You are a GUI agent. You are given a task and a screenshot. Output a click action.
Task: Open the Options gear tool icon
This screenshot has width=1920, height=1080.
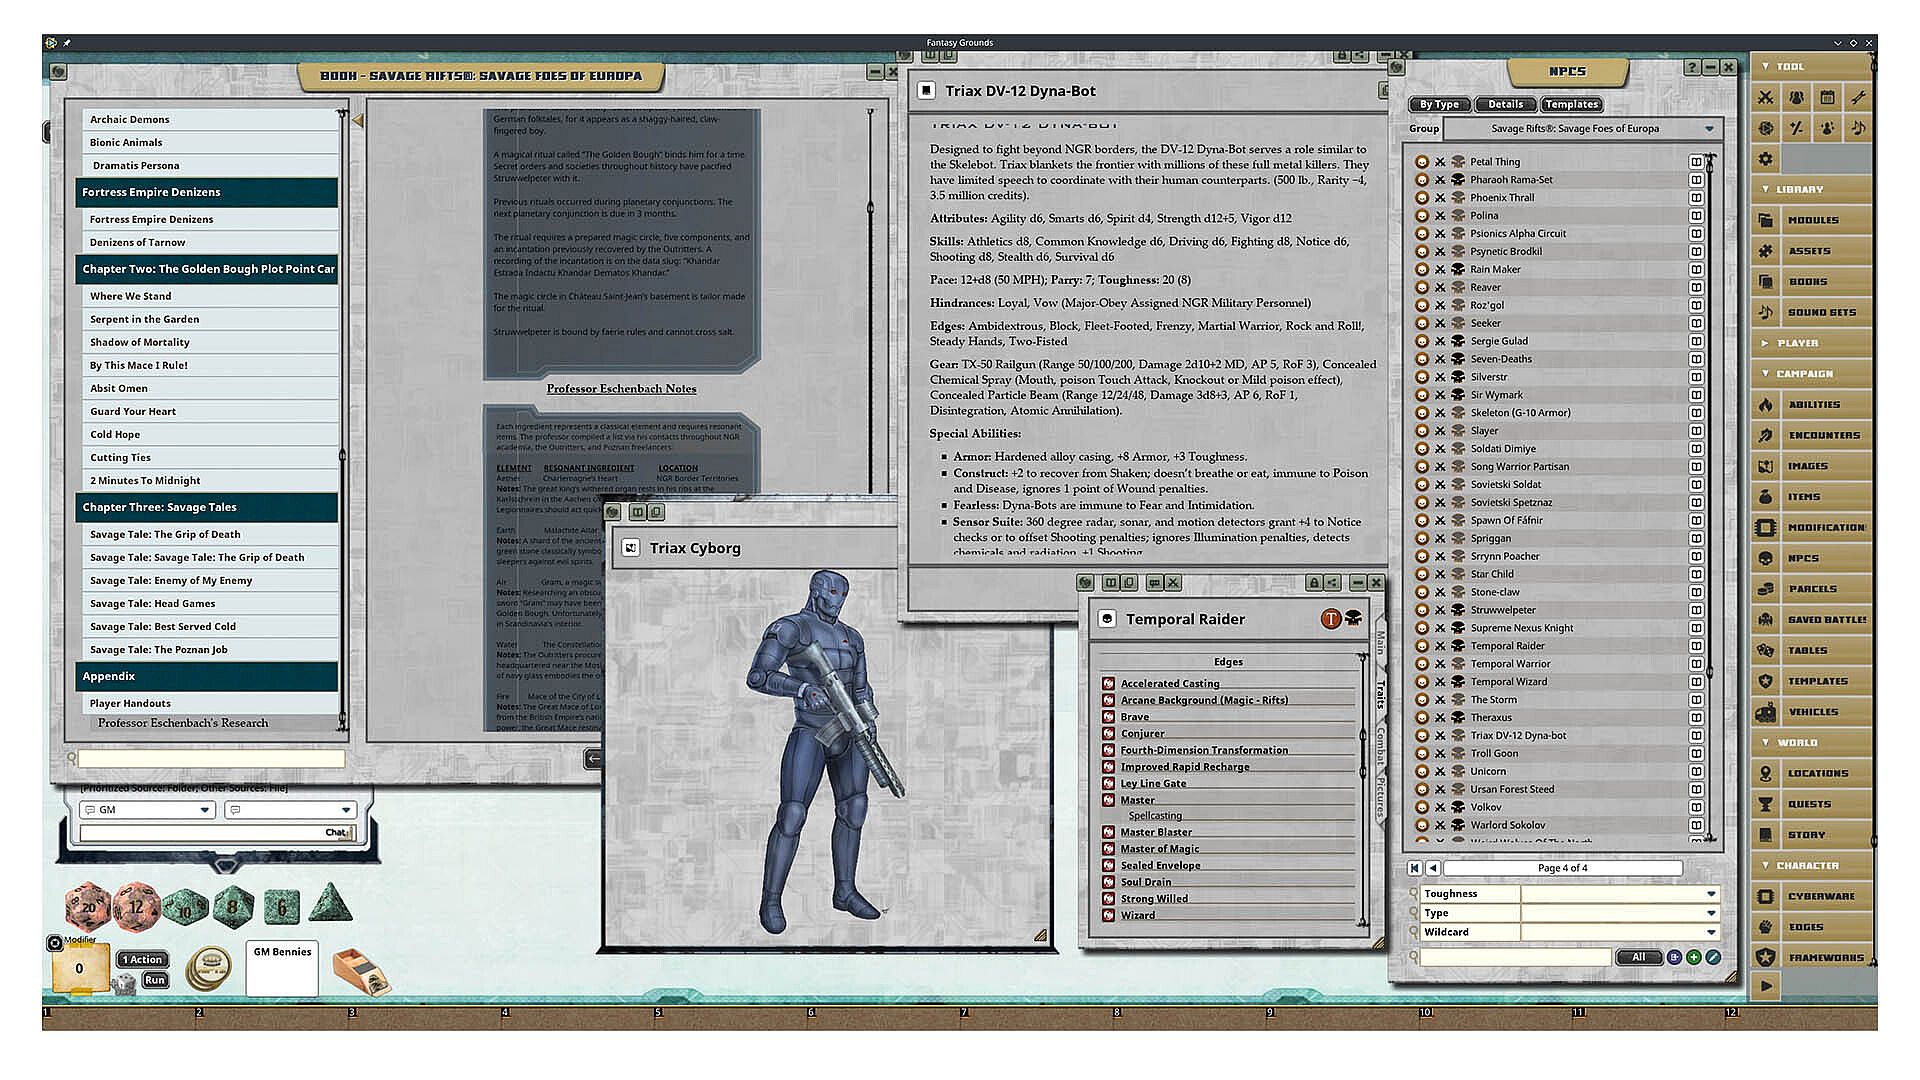click(x=1766, y=159)
